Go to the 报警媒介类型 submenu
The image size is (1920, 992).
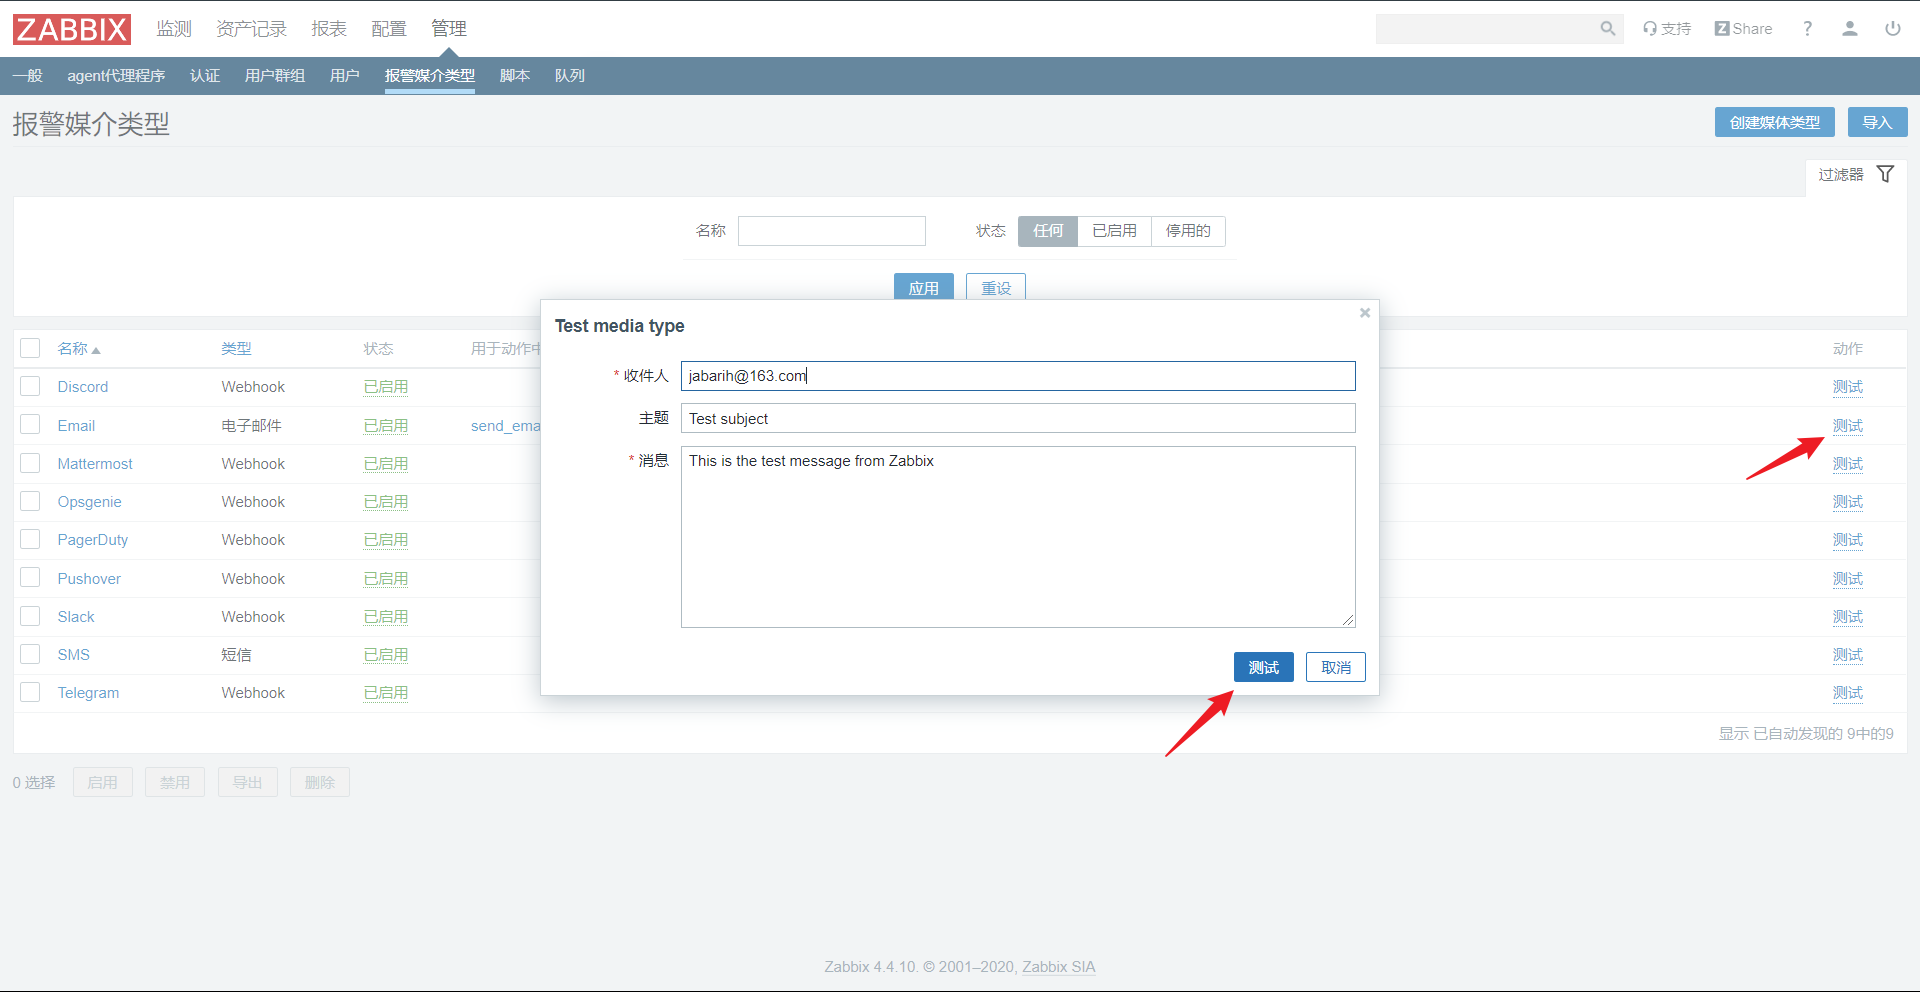tap(430, 76)
